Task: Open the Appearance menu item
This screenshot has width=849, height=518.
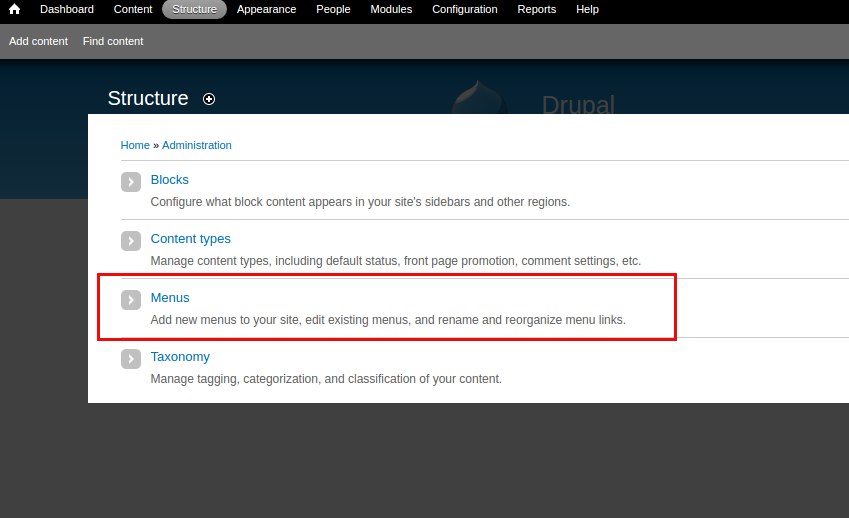Action: click(266, 9)
